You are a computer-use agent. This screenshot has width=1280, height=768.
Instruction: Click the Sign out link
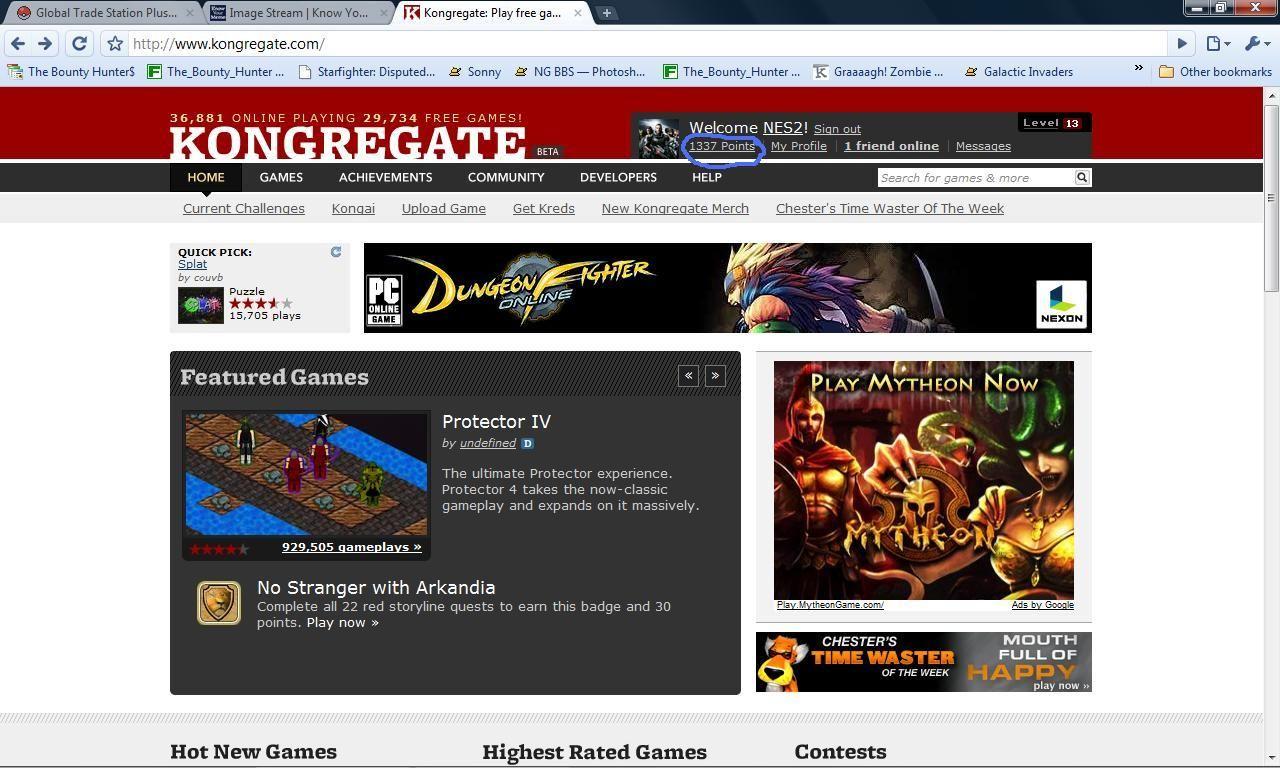point(837,129)
